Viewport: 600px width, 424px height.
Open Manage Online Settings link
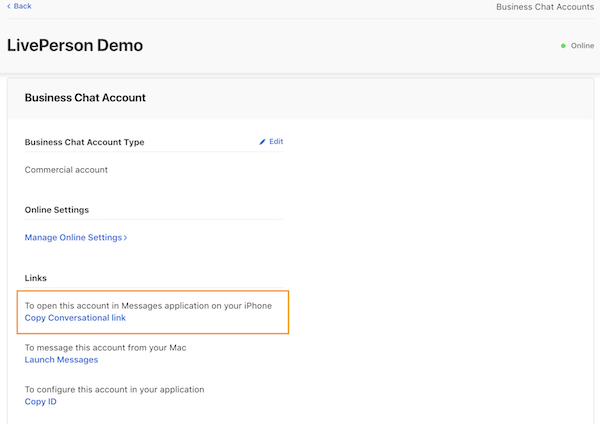(x=76, y=238)
